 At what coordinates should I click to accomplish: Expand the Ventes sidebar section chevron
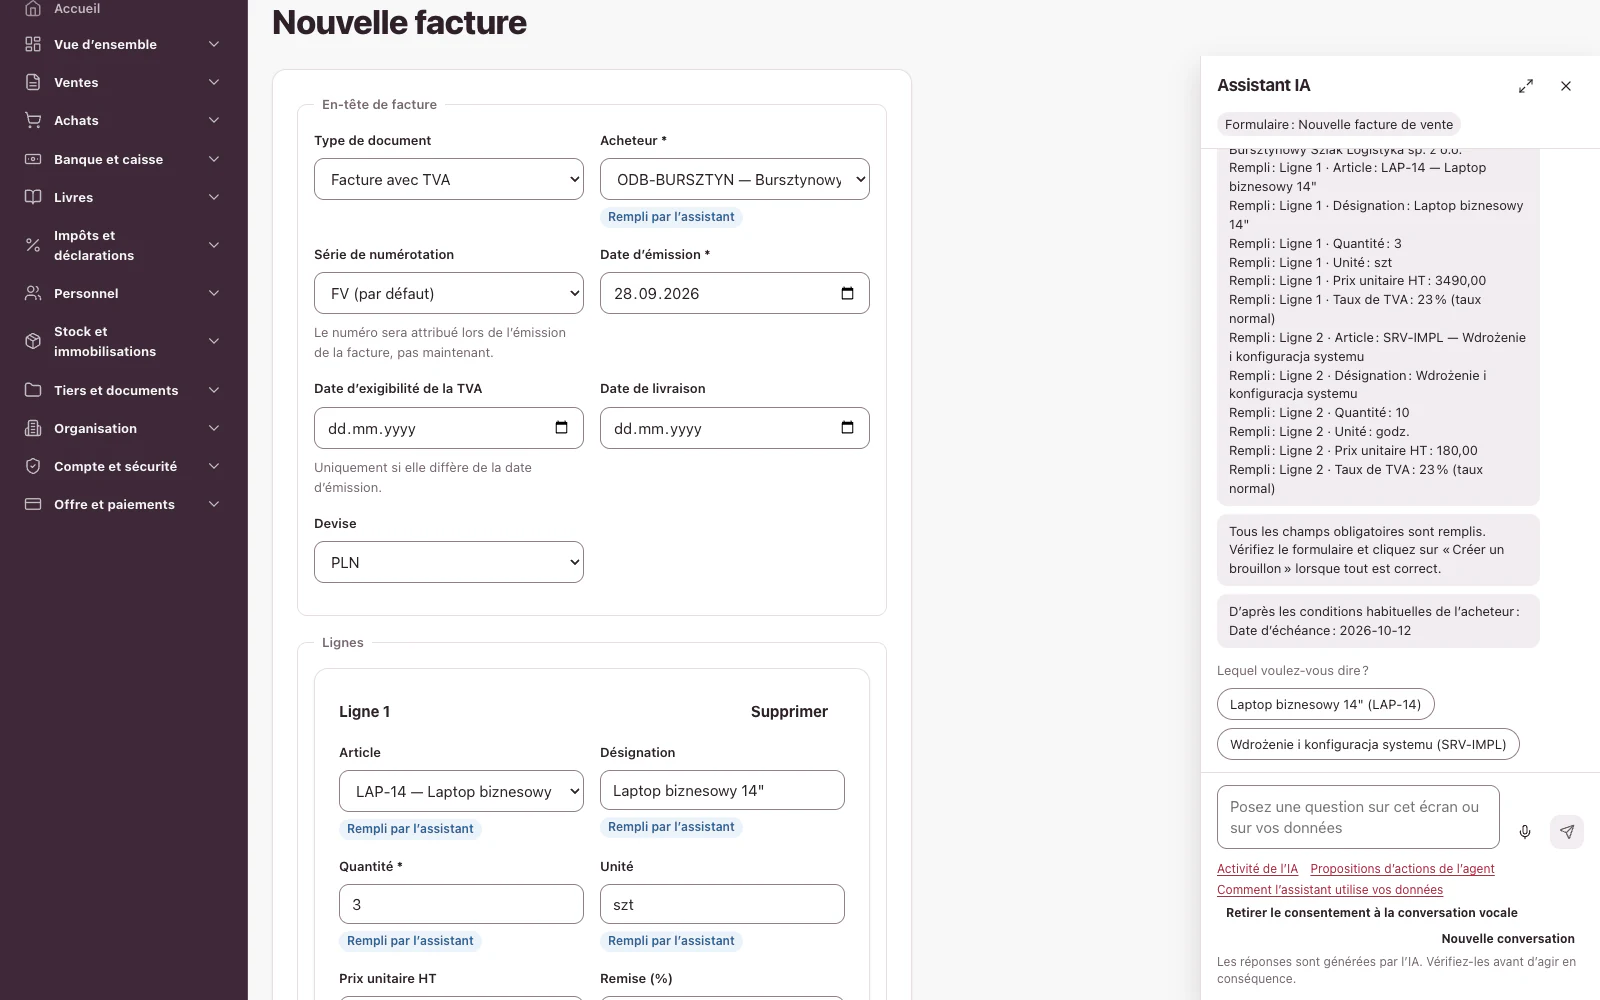(214, 82)
